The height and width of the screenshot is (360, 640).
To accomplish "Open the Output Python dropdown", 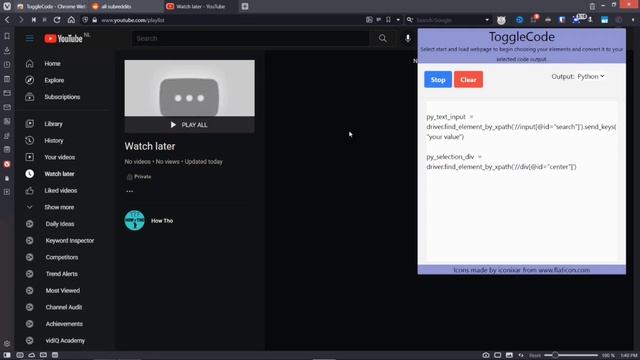I will pos(591,76).
